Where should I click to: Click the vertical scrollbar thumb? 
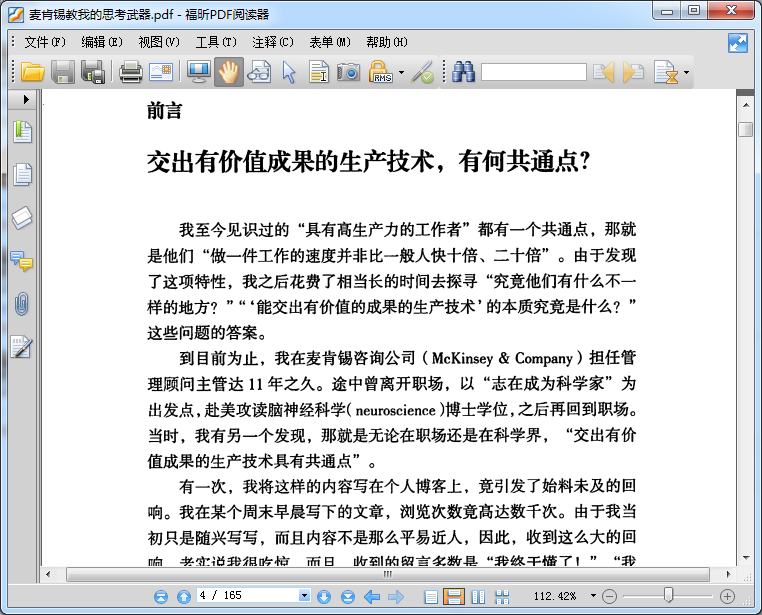click(746, 130)
